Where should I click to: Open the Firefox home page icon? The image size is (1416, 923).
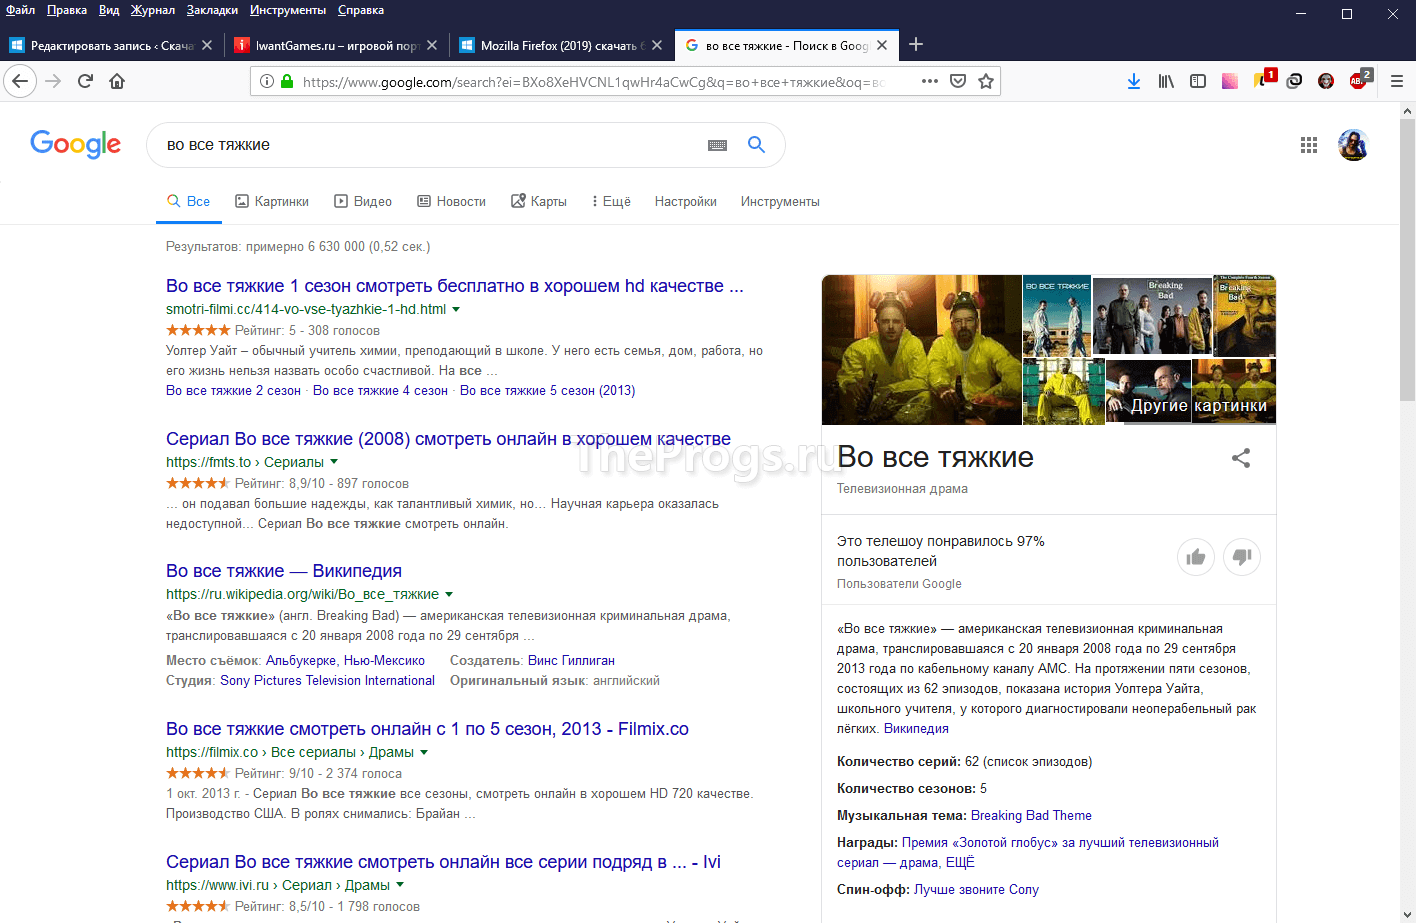(x=117, y=81)
